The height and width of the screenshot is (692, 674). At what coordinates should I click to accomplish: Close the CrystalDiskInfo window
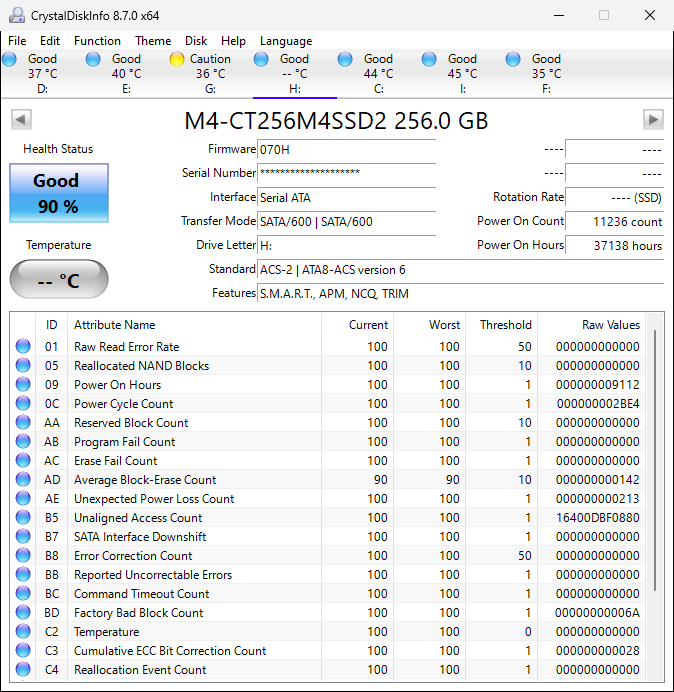(x=650, y=15)
